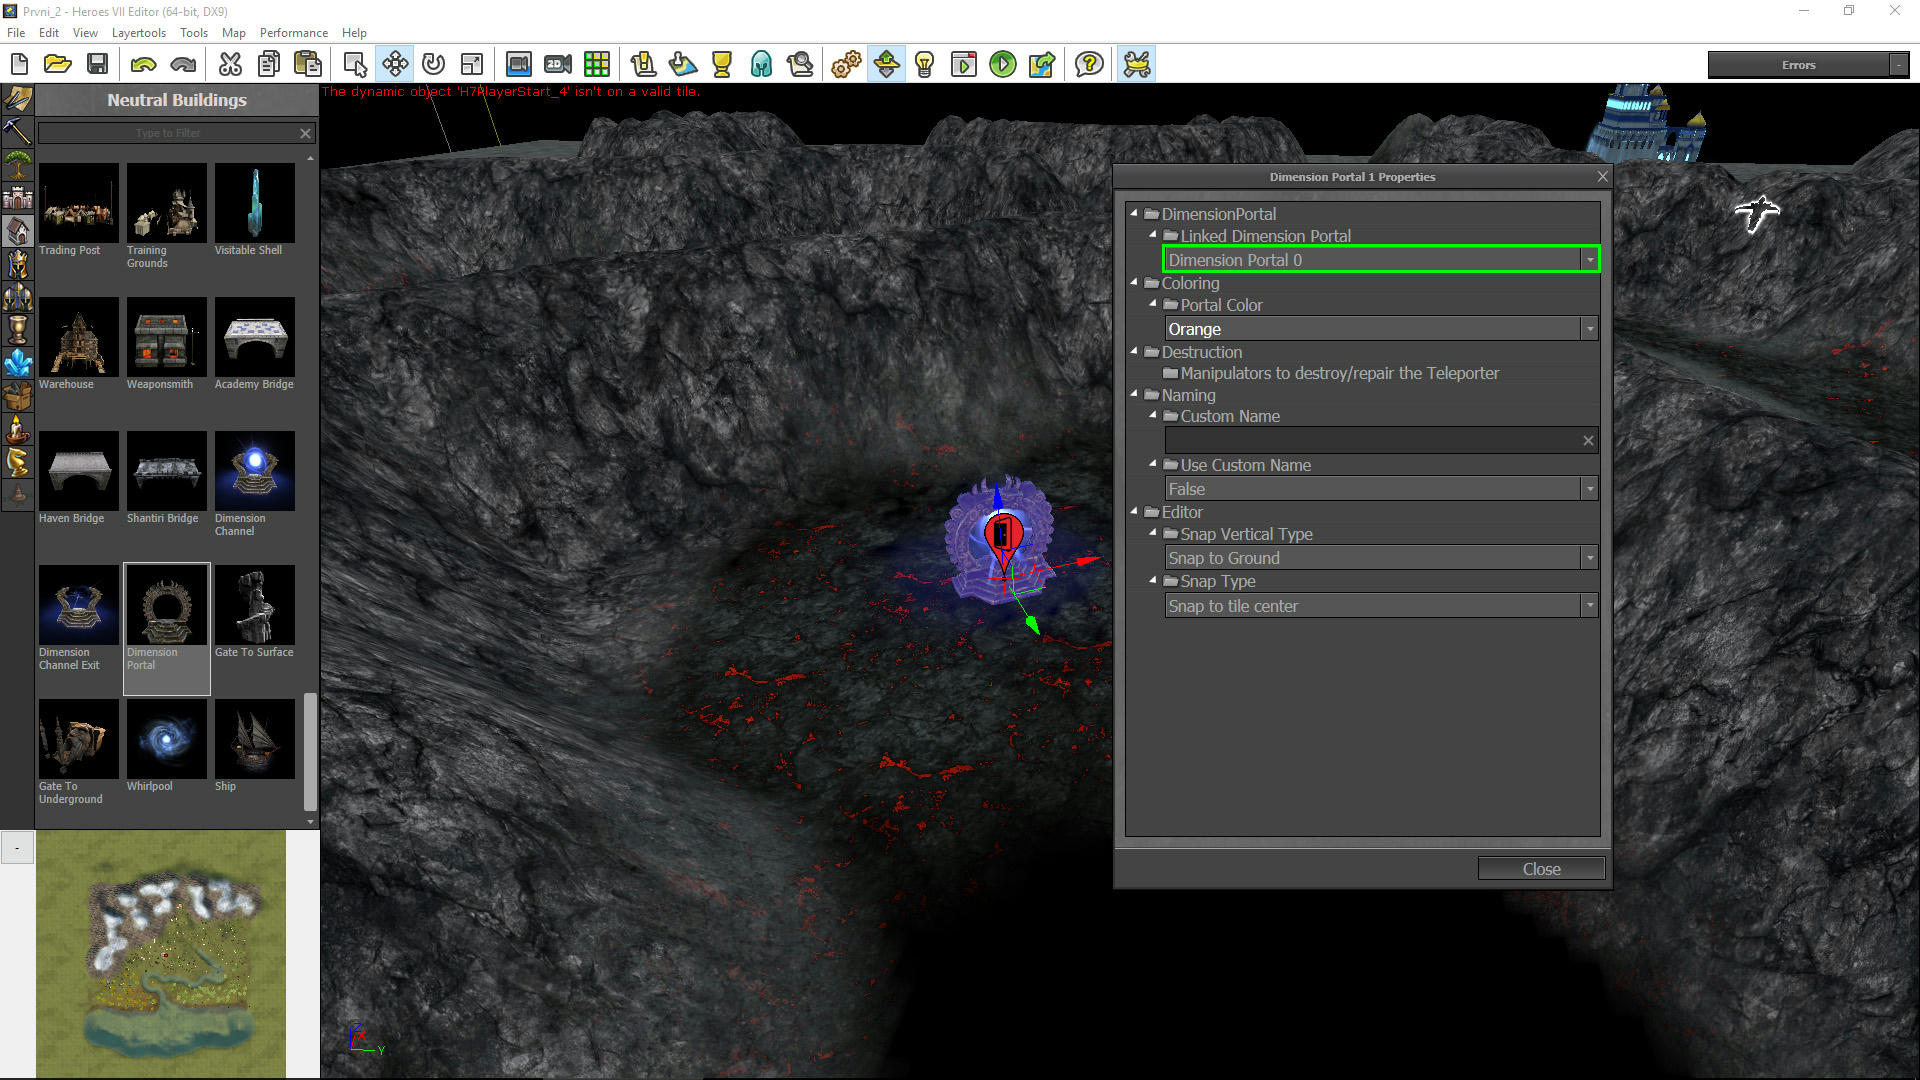Select the Gate To Surface thumbnail
This screenshot has width=1920, height=1080.
pyautogui.click(x=254, y=605)
